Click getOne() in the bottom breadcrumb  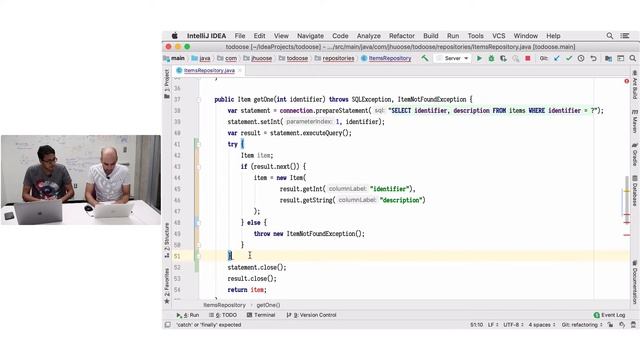click(268, 305)
